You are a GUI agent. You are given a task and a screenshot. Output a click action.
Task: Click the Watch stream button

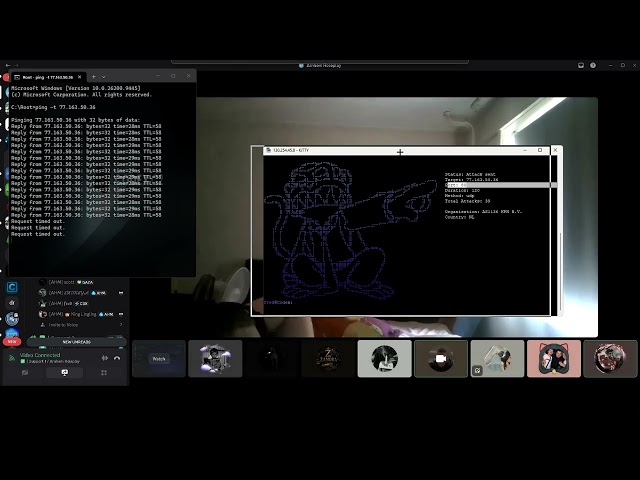point(159,359)
